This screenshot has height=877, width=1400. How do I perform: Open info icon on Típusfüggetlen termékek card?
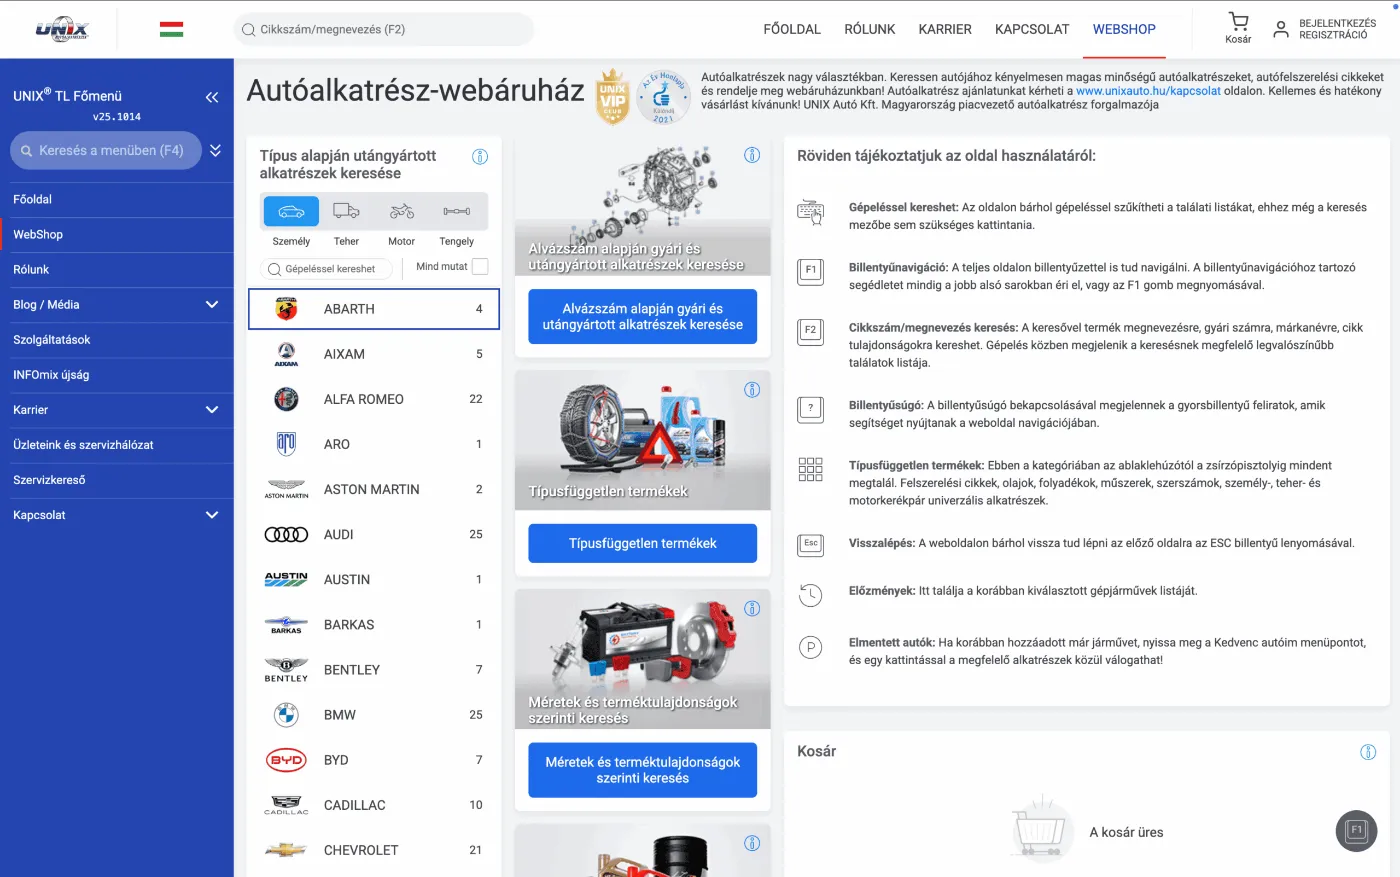click(752, 390)
